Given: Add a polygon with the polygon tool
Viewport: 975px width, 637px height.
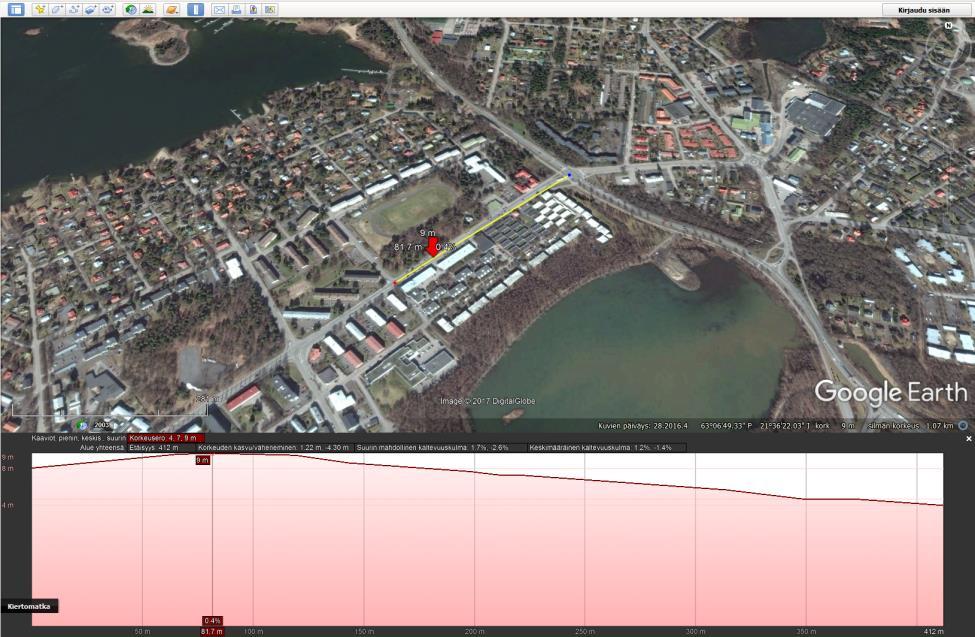Looking at the screenshot, I should pyautogui.click(x=57, y=9).
